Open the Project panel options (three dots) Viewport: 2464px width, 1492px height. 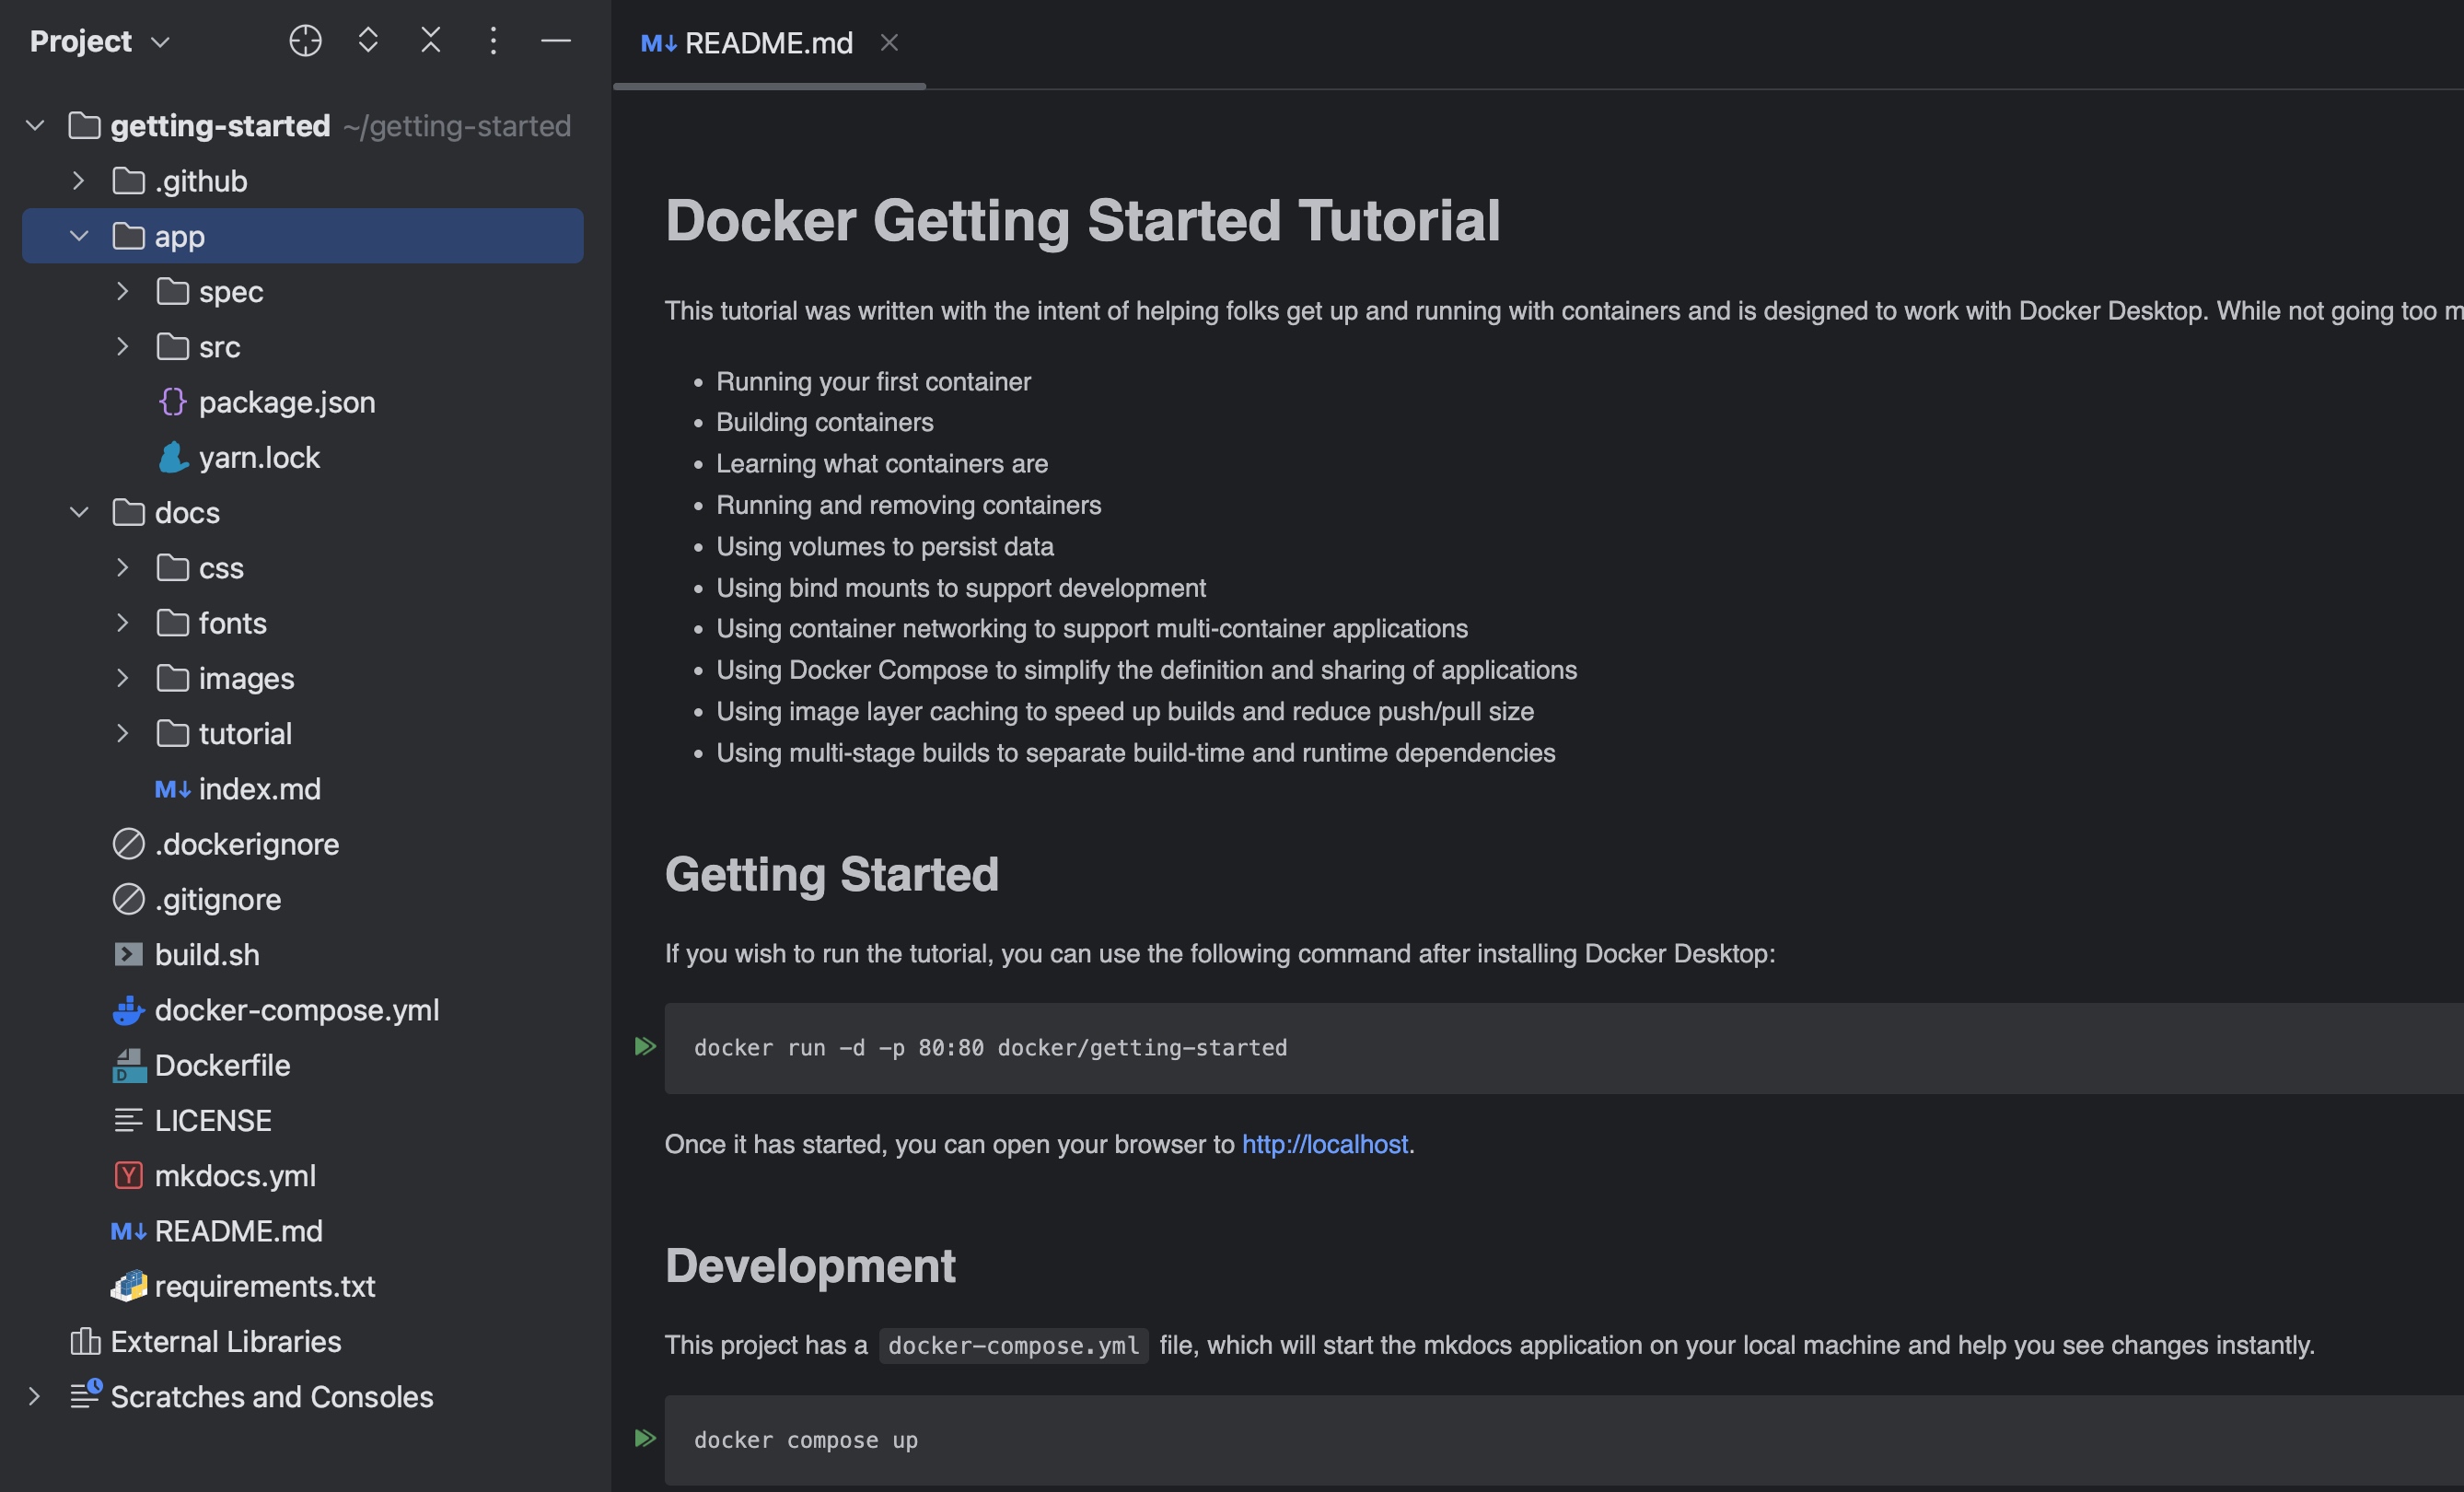pyautogui.click(x=493, y=41)
